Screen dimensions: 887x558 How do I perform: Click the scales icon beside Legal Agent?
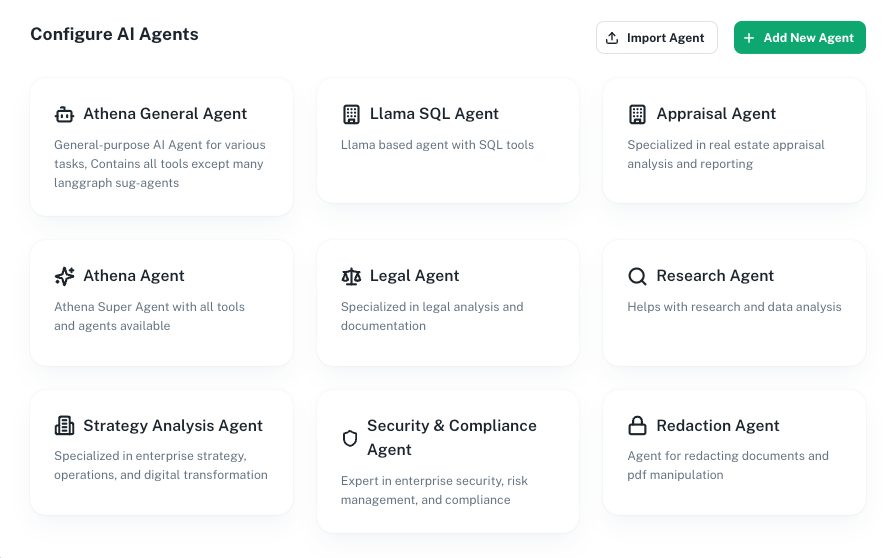pyautogui.click(x=351, y=276)
